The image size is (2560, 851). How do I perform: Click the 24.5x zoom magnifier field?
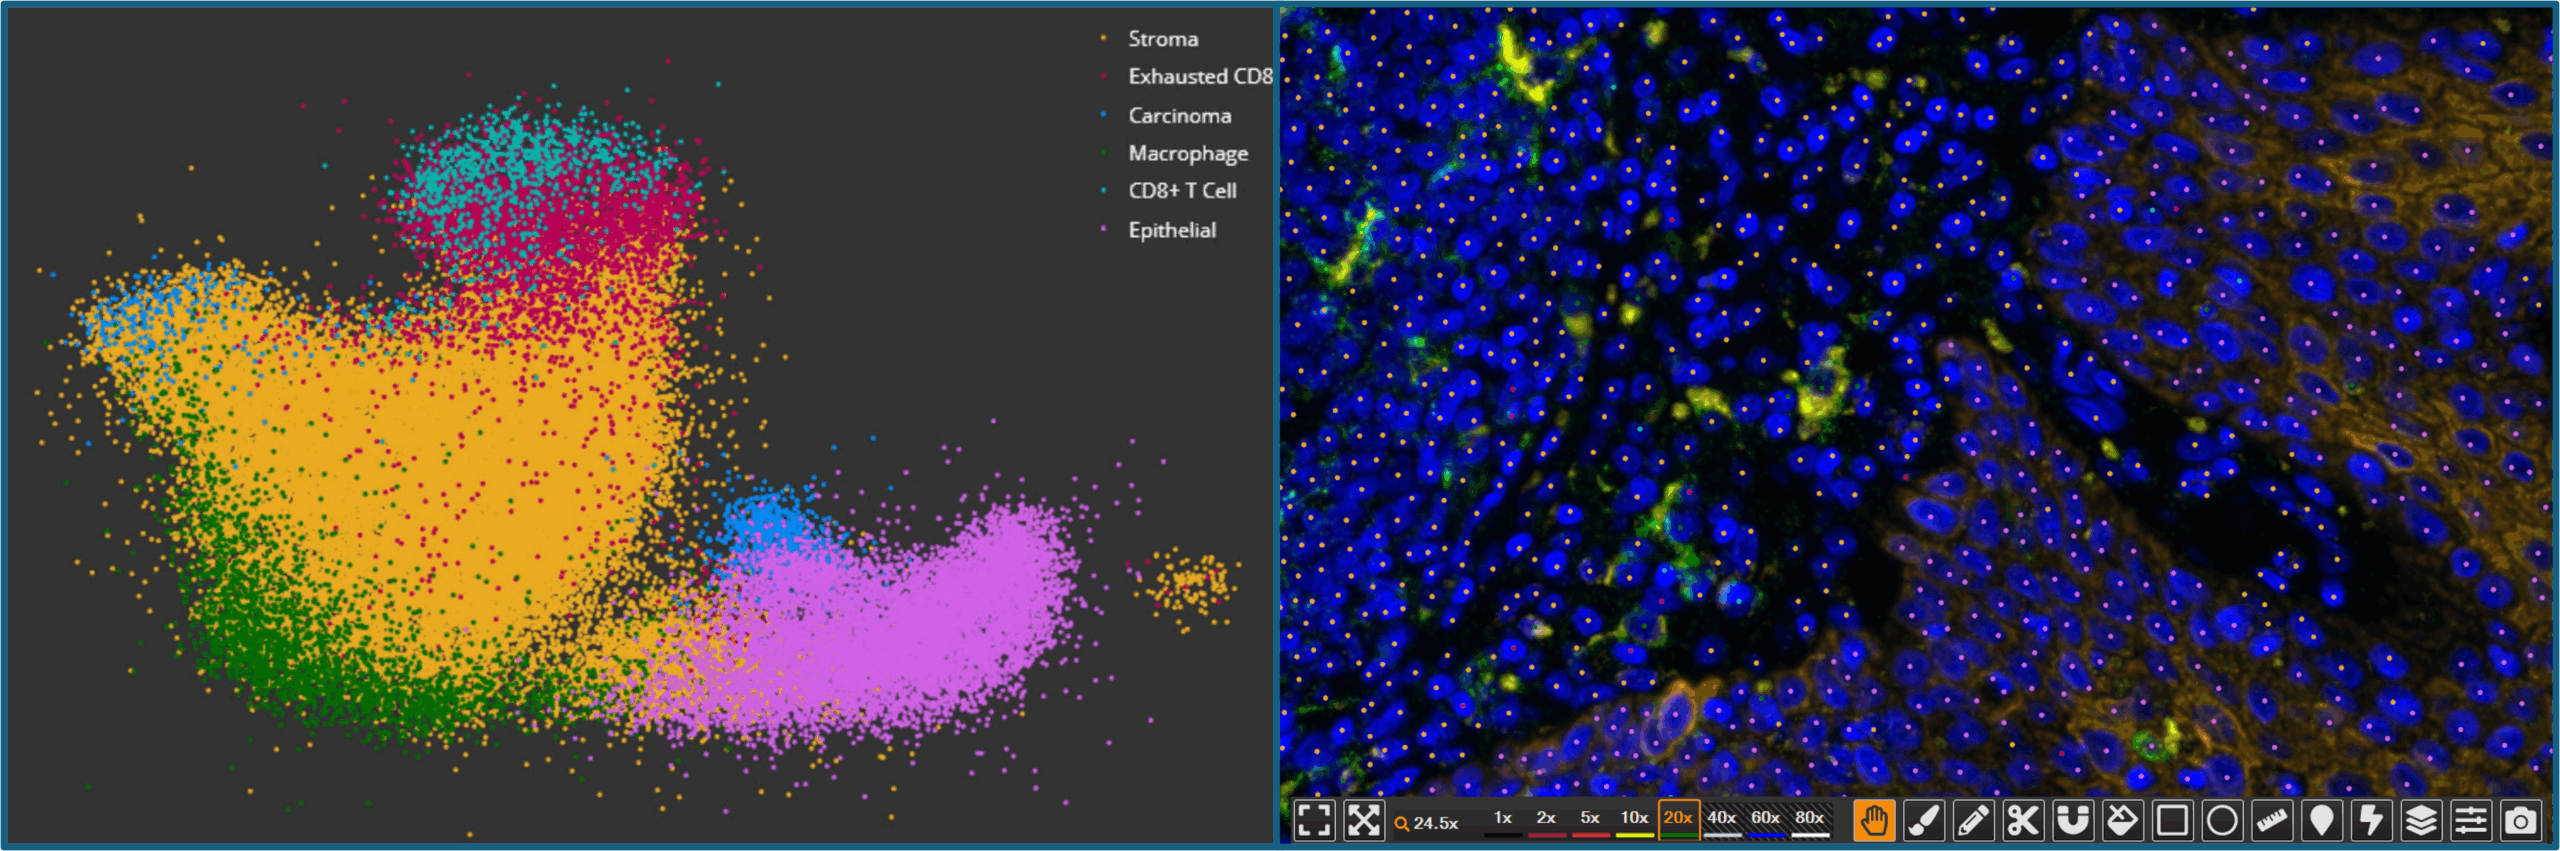1428,823
